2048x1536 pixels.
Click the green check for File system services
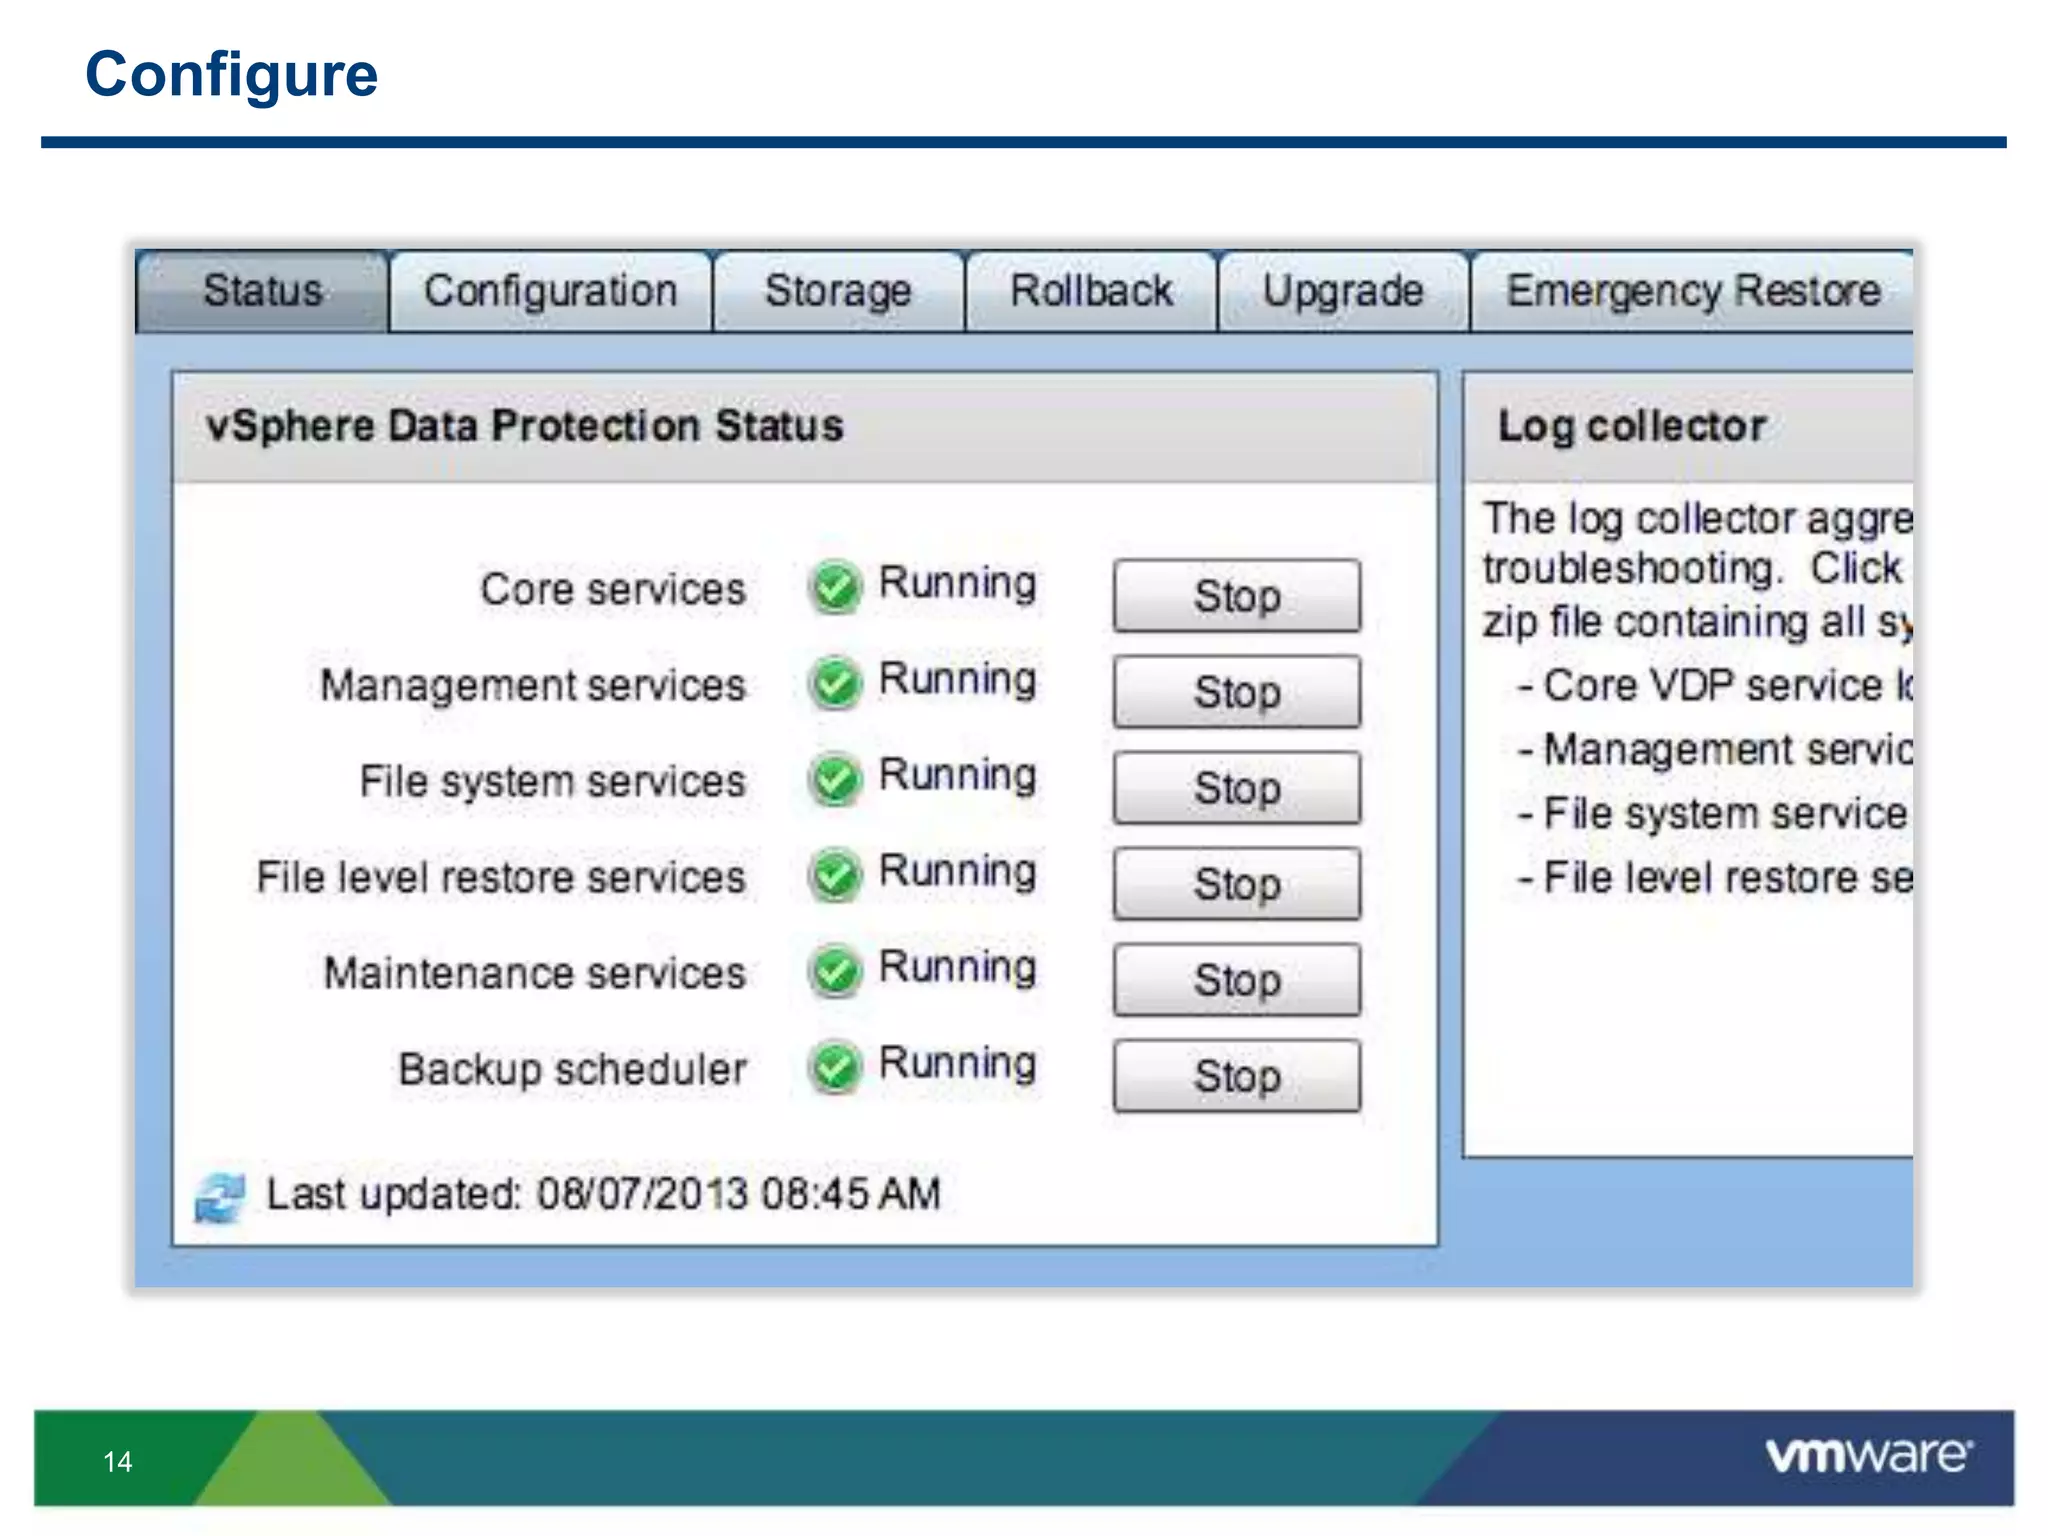click(x=835, y=779)
